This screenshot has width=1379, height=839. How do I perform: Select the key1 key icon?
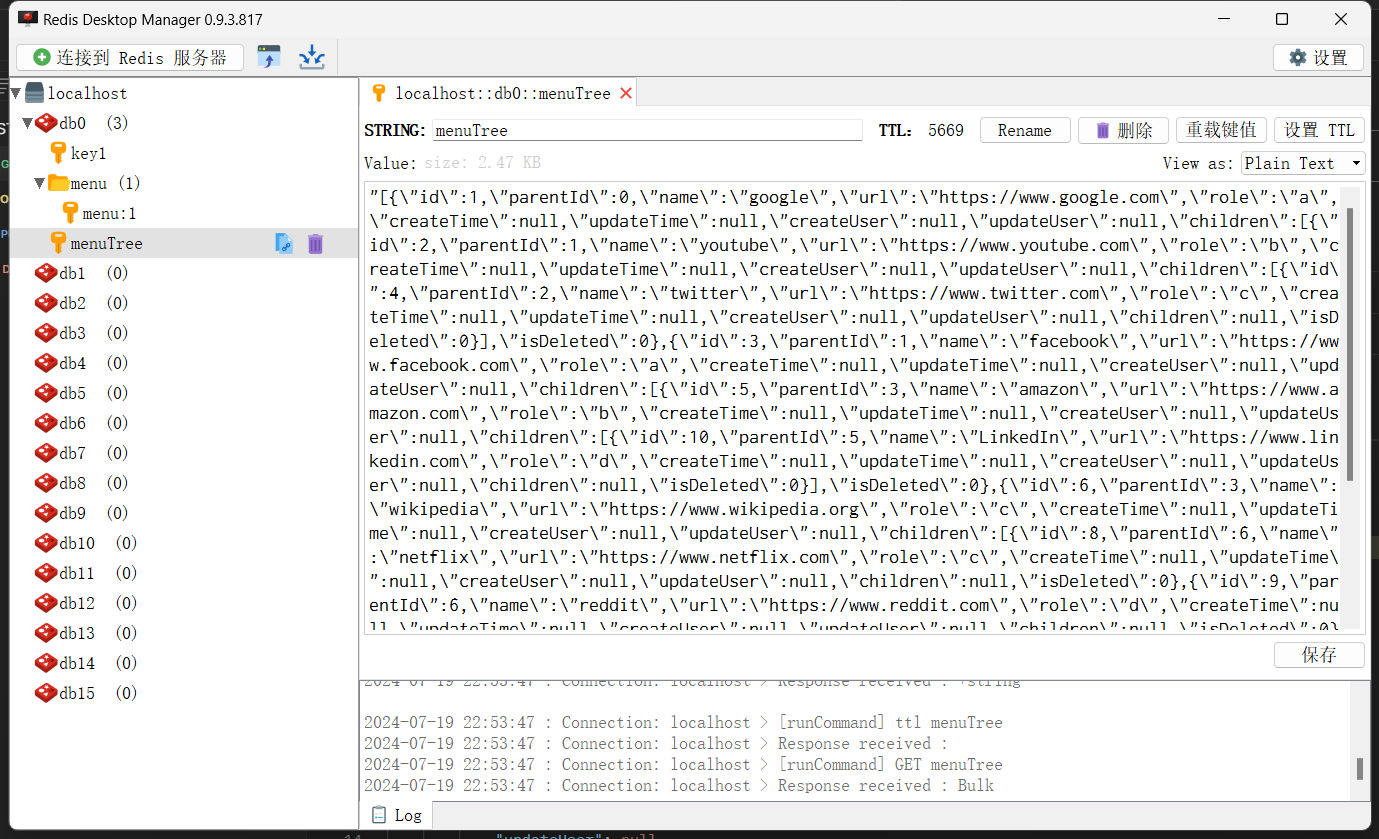58,153
